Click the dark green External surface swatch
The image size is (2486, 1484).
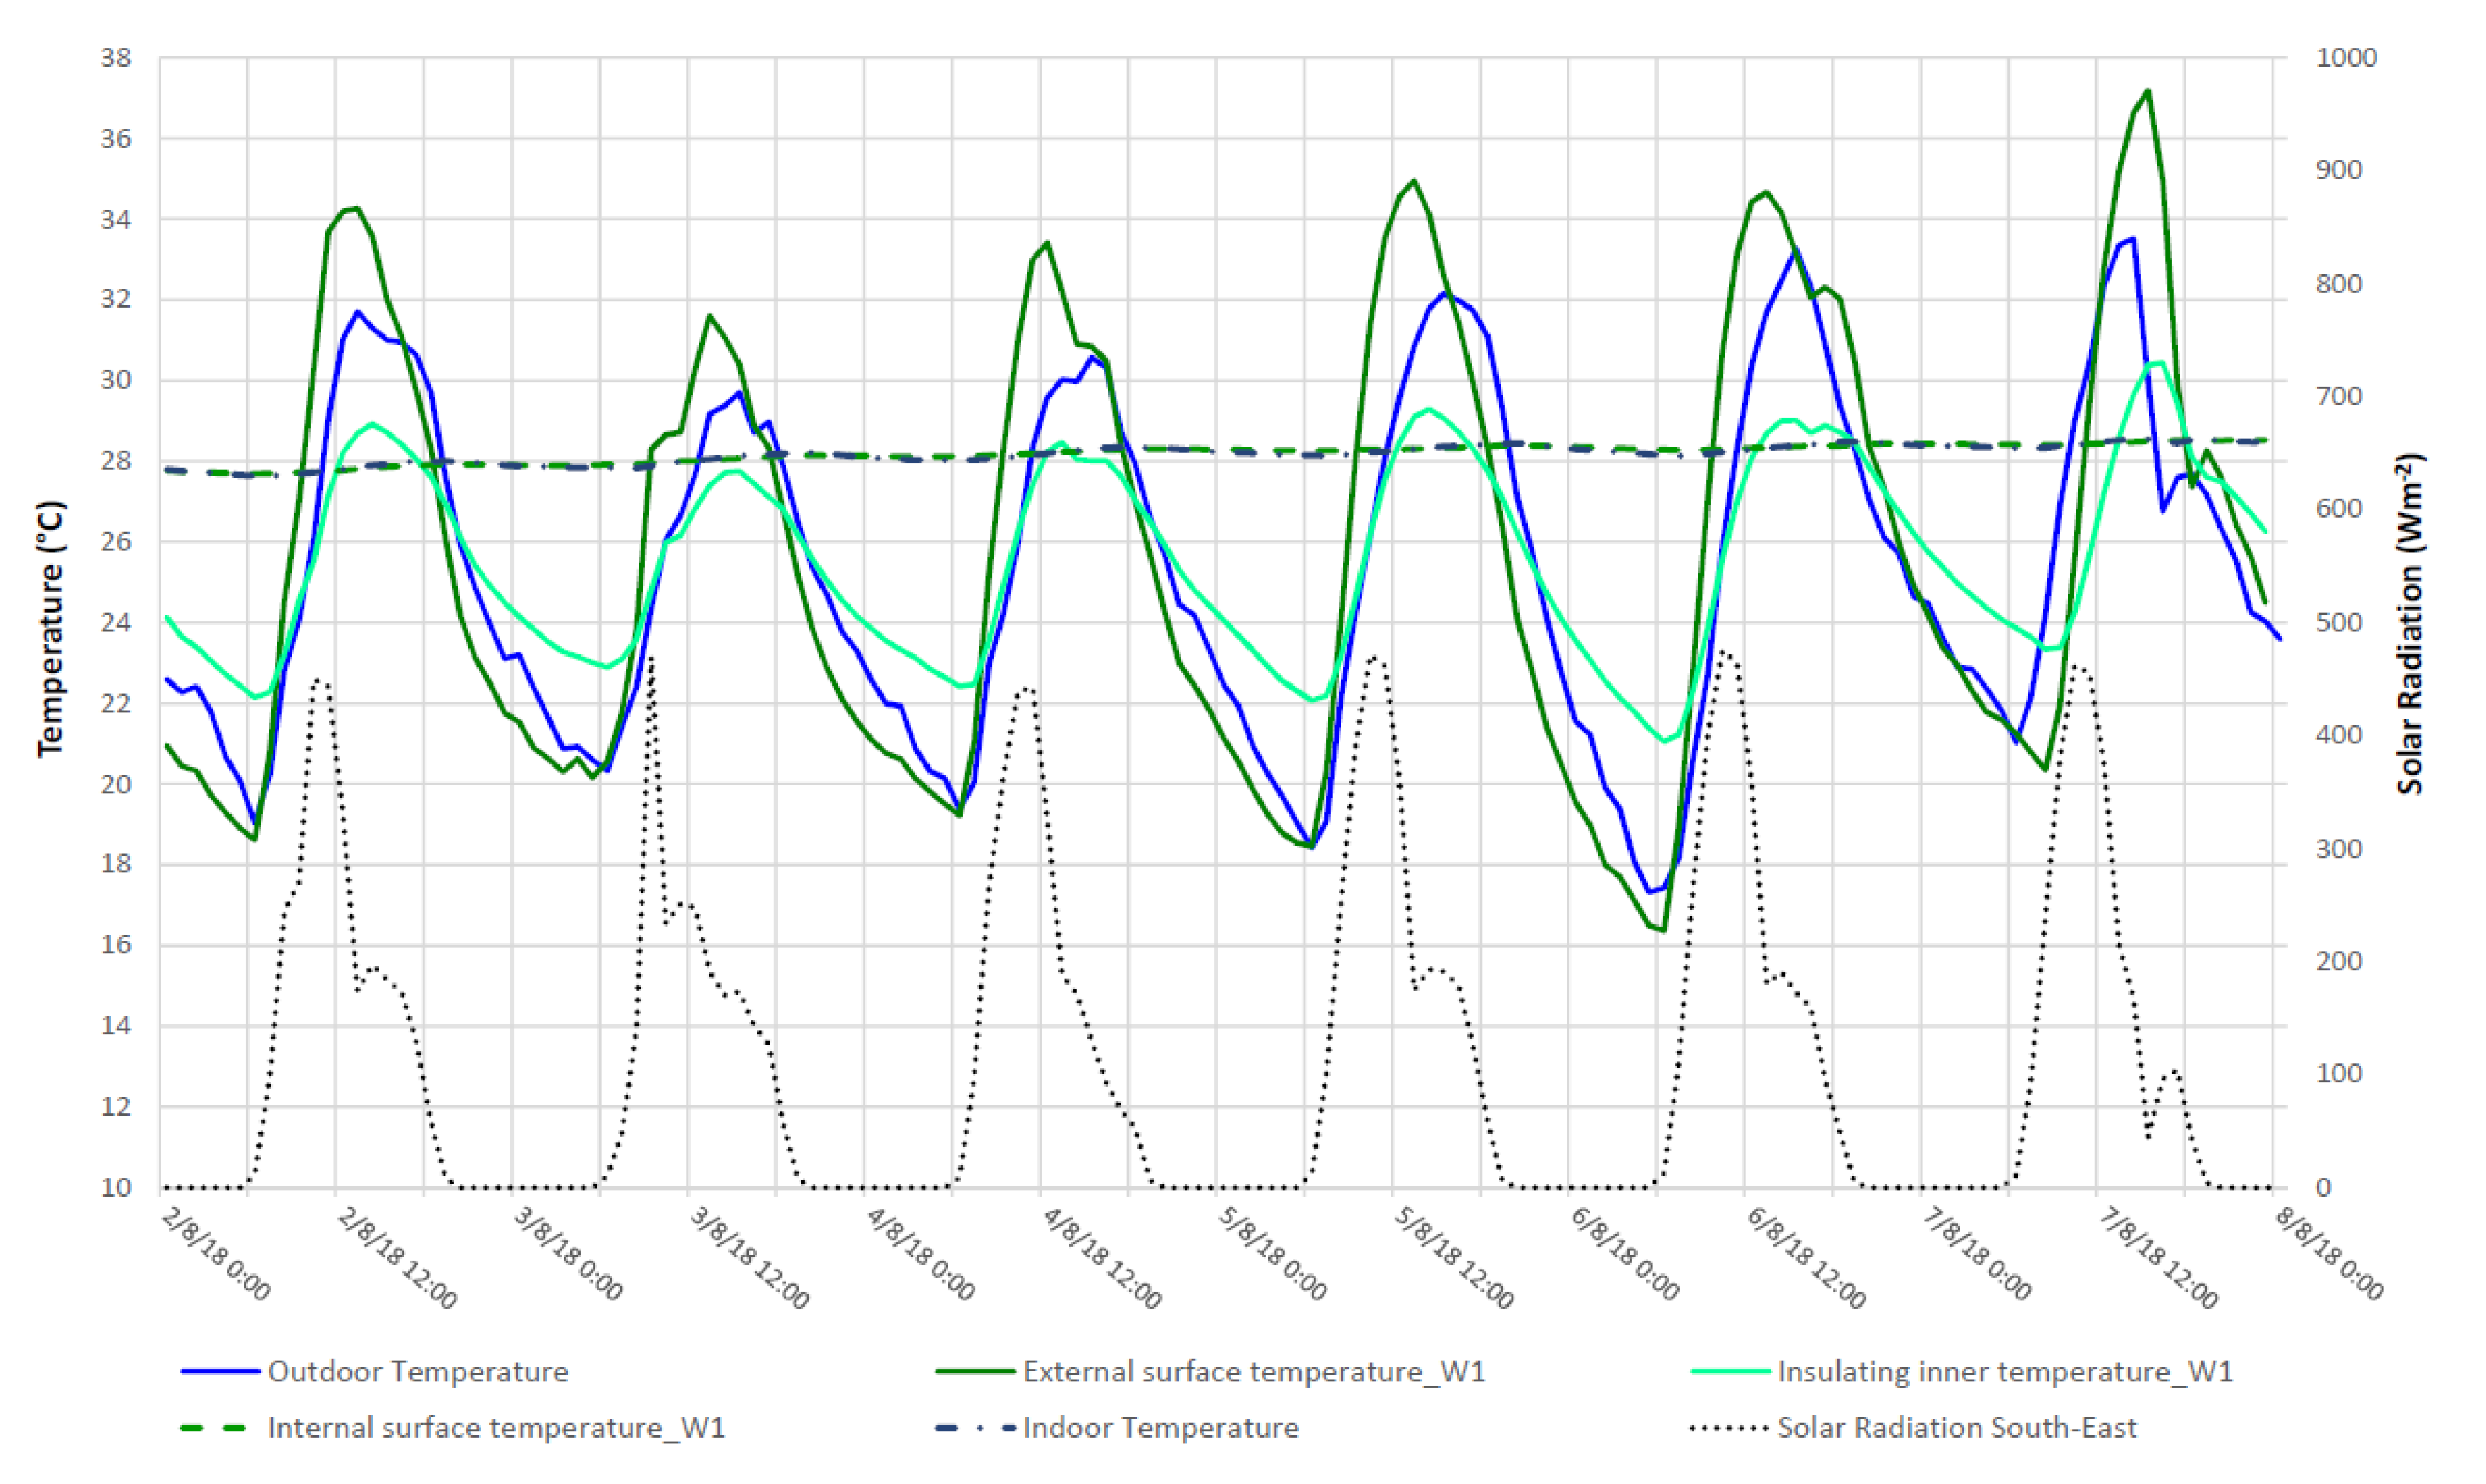975,1372
